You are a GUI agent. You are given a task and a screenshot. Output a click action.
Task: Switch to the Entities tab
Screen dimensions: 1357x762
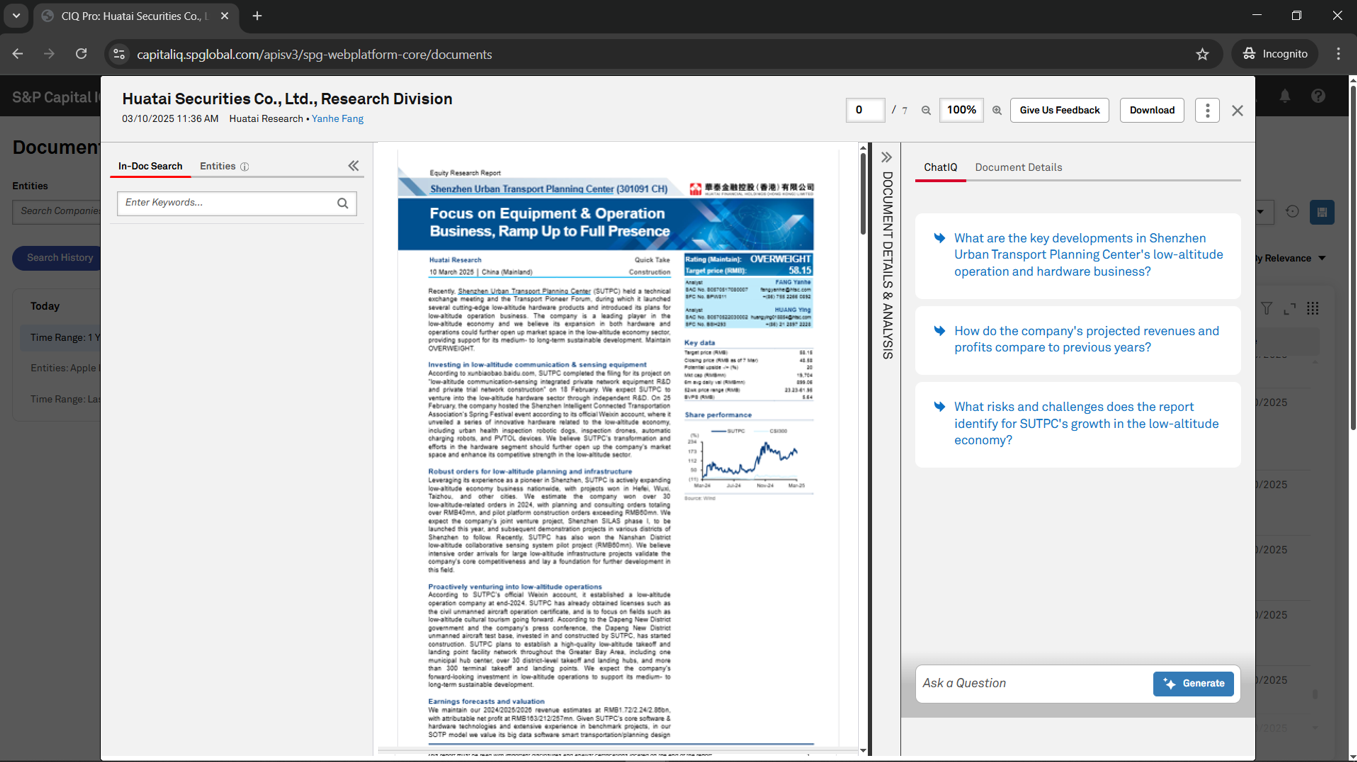(218, 166)
